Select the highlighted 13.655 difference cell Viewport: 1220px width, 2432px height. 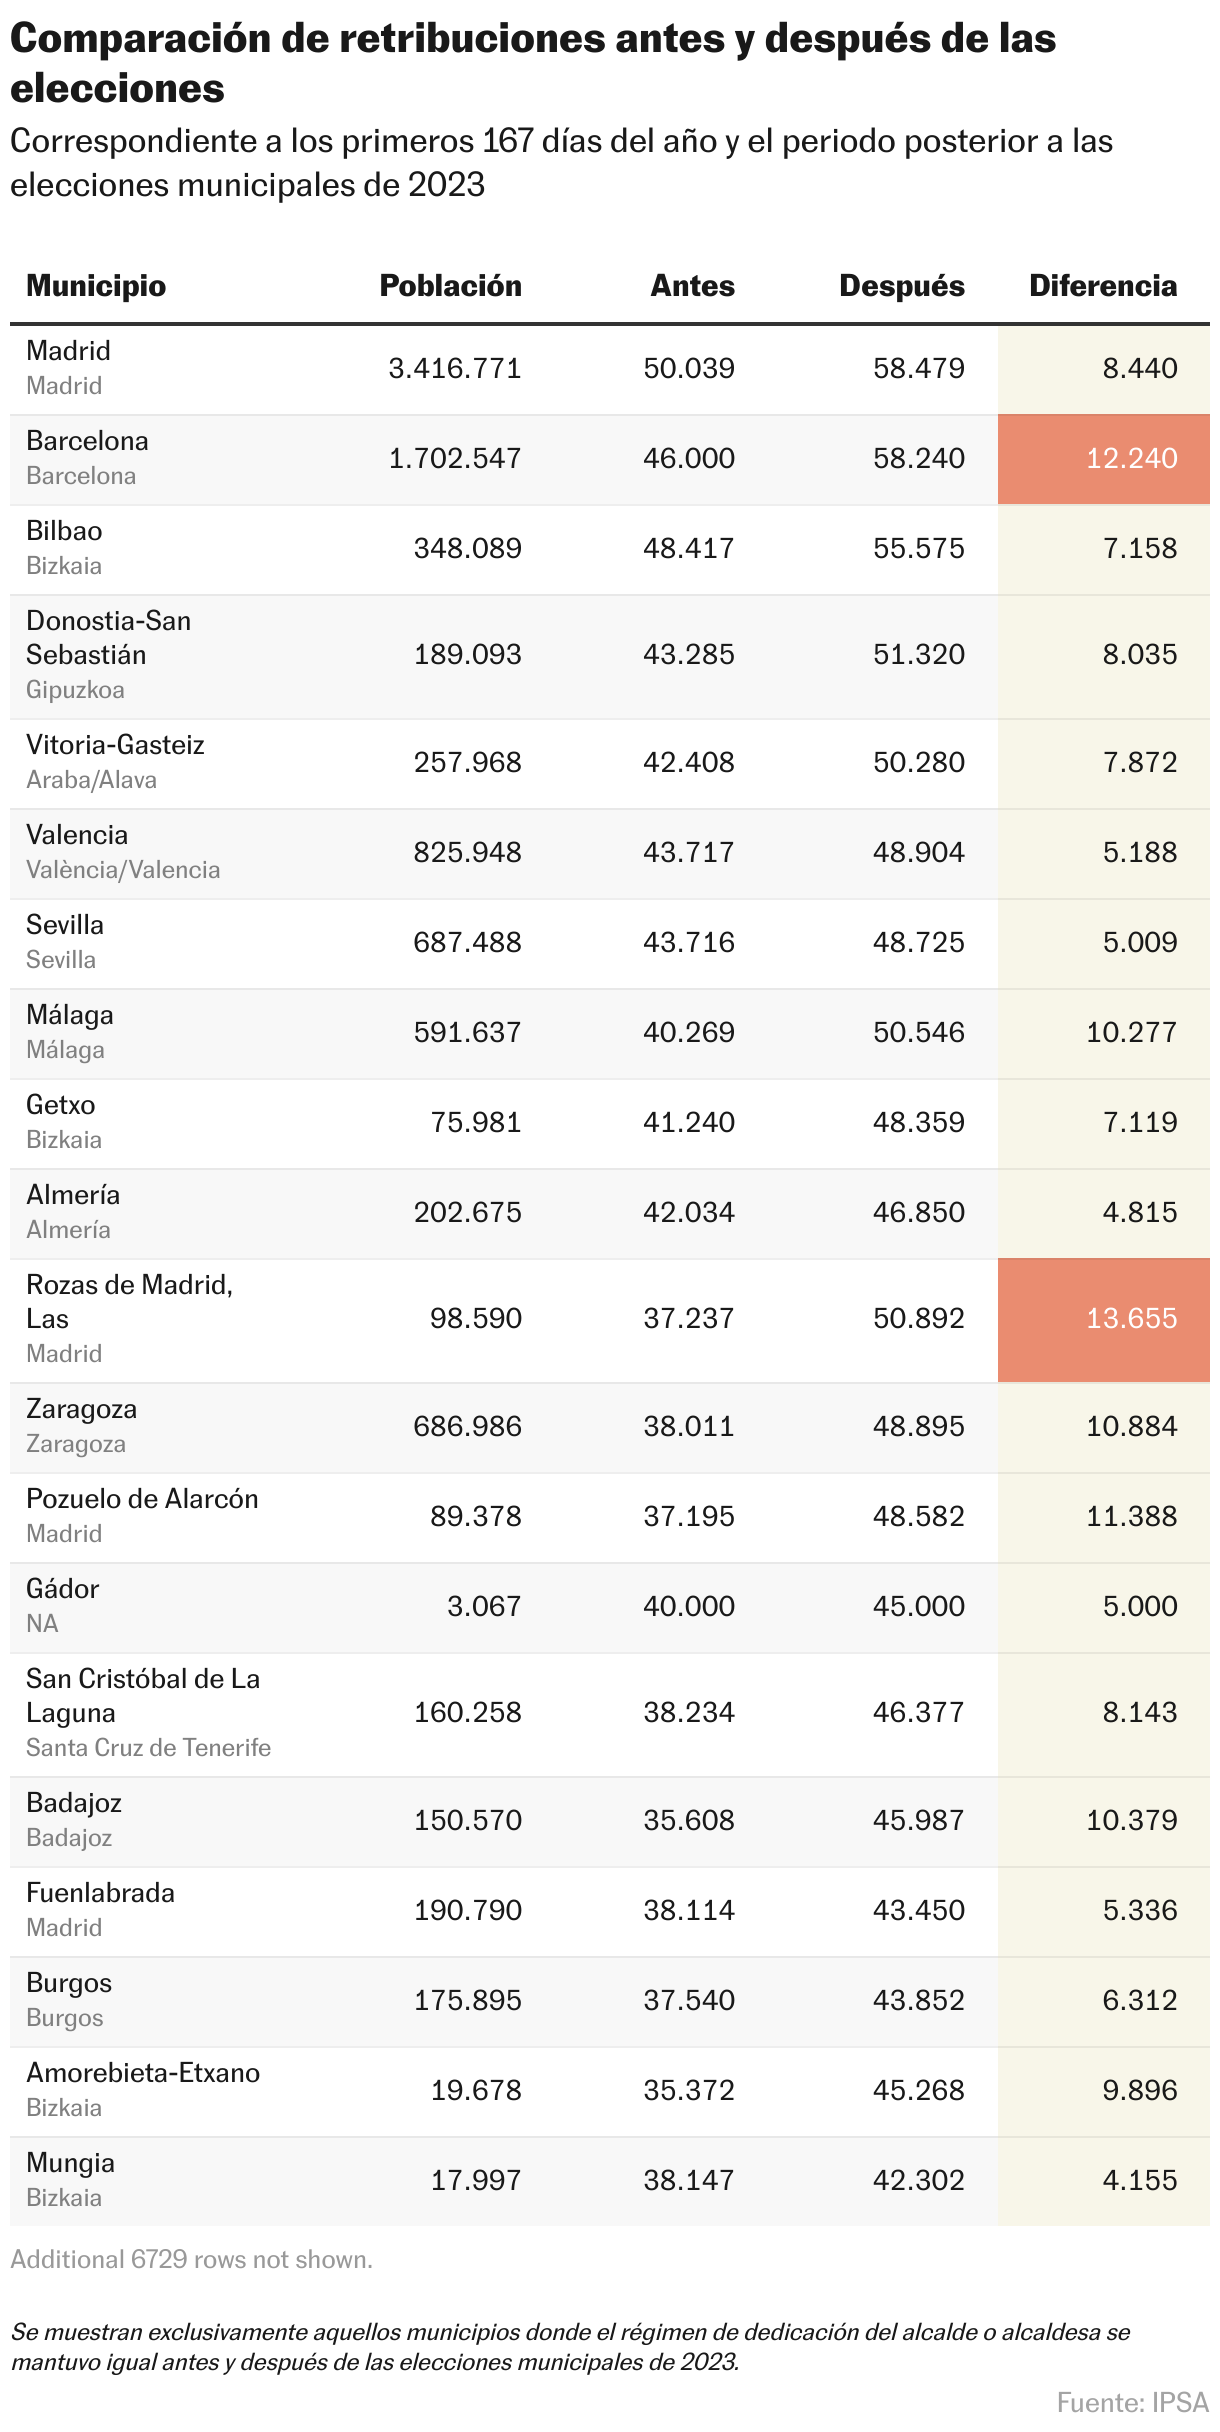pyautogui.click(x=1131, y=1319)
